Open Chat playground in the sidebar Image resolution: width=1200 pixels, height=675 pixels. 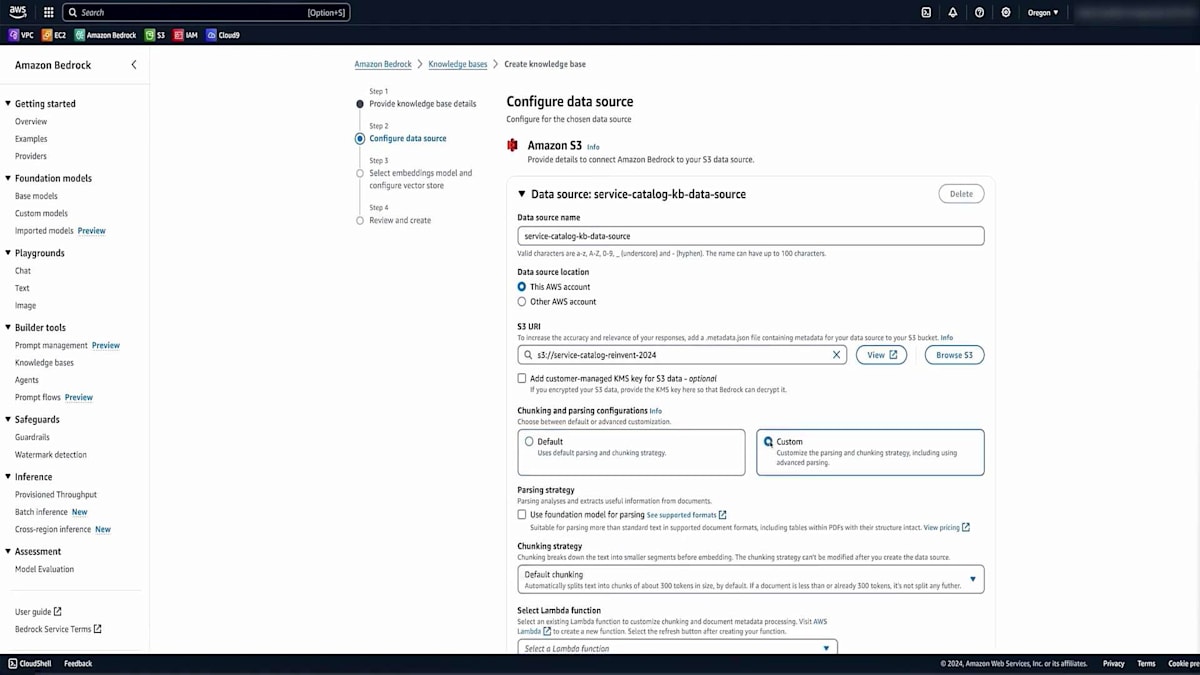tap(23, 271)
